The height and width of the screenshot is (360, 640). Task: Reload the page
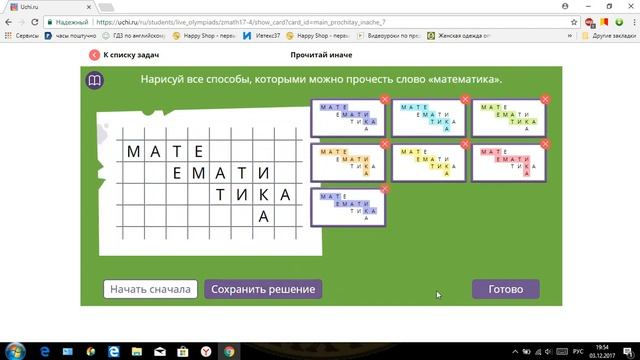tap(35, 22)
